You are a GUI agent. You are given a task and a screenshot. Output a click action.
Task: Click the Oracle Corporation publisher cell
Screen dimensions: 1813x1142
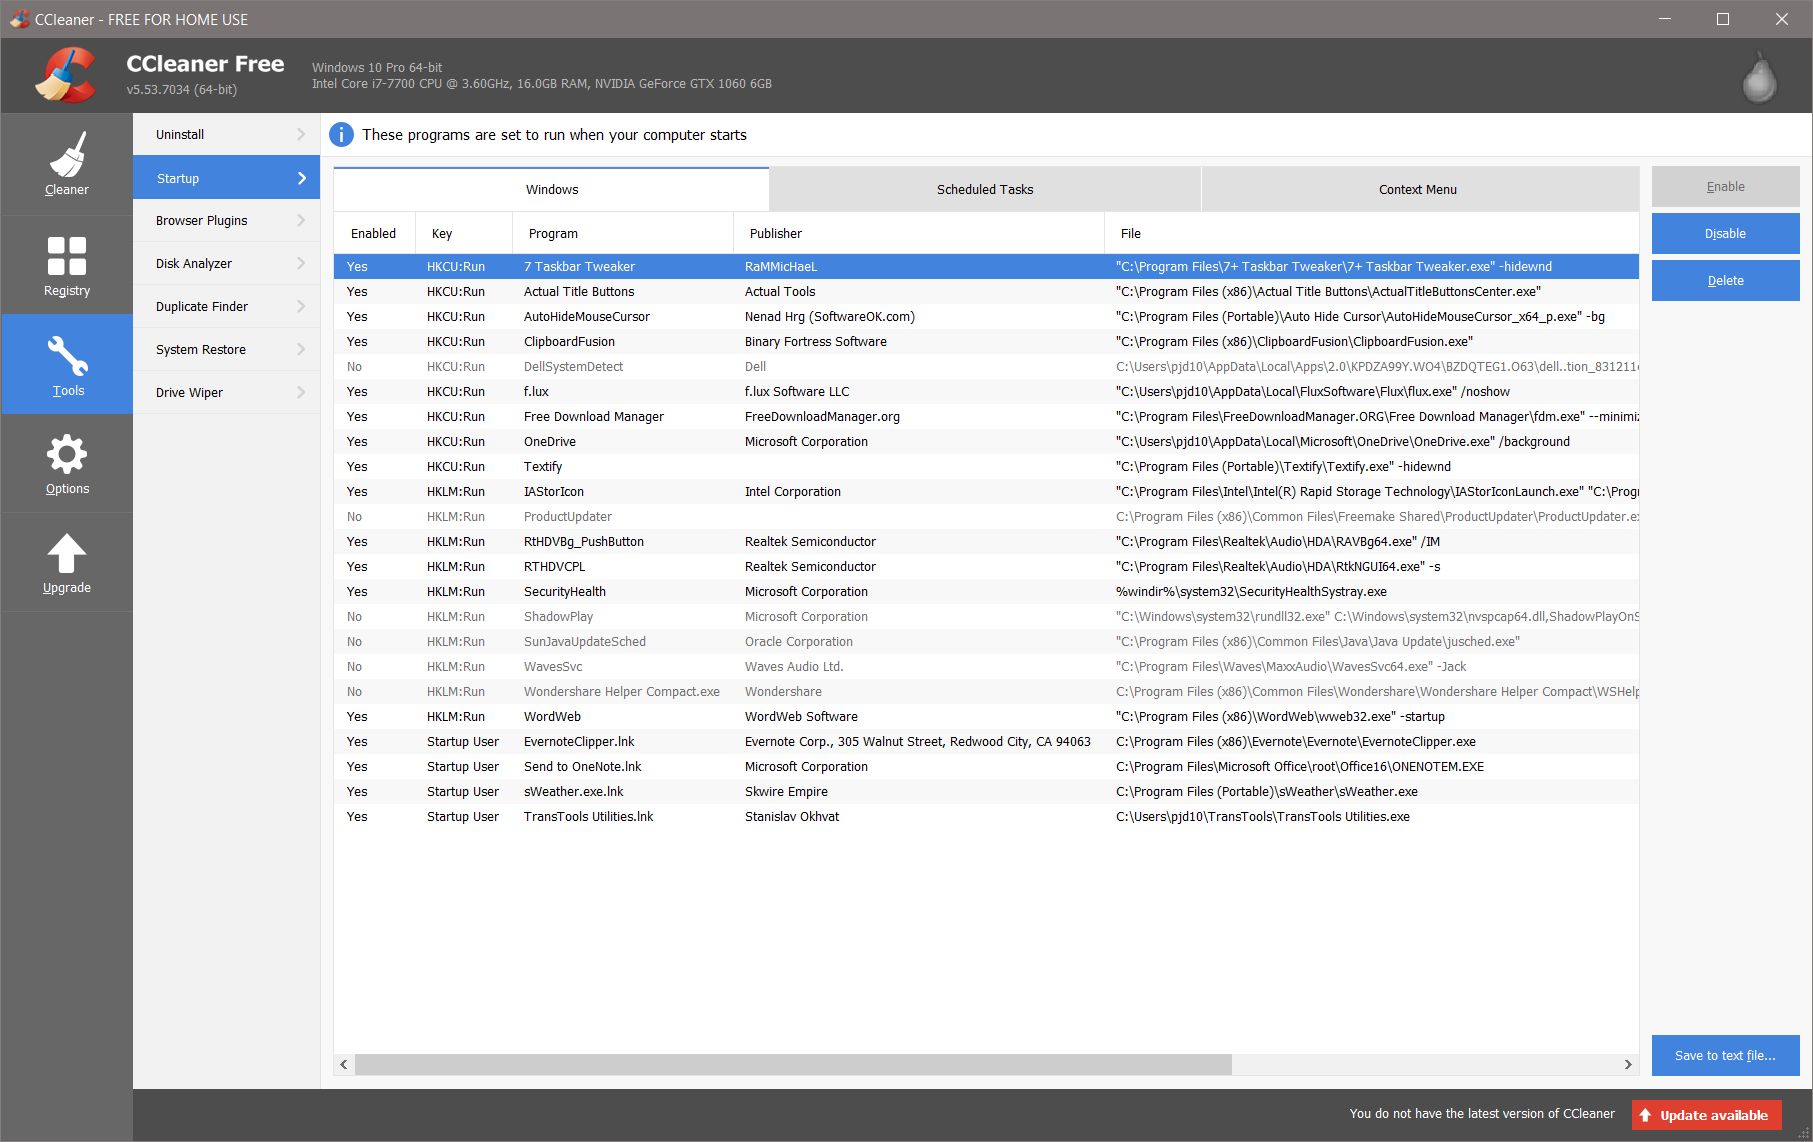pyautogui.click(x=799, y=642)
